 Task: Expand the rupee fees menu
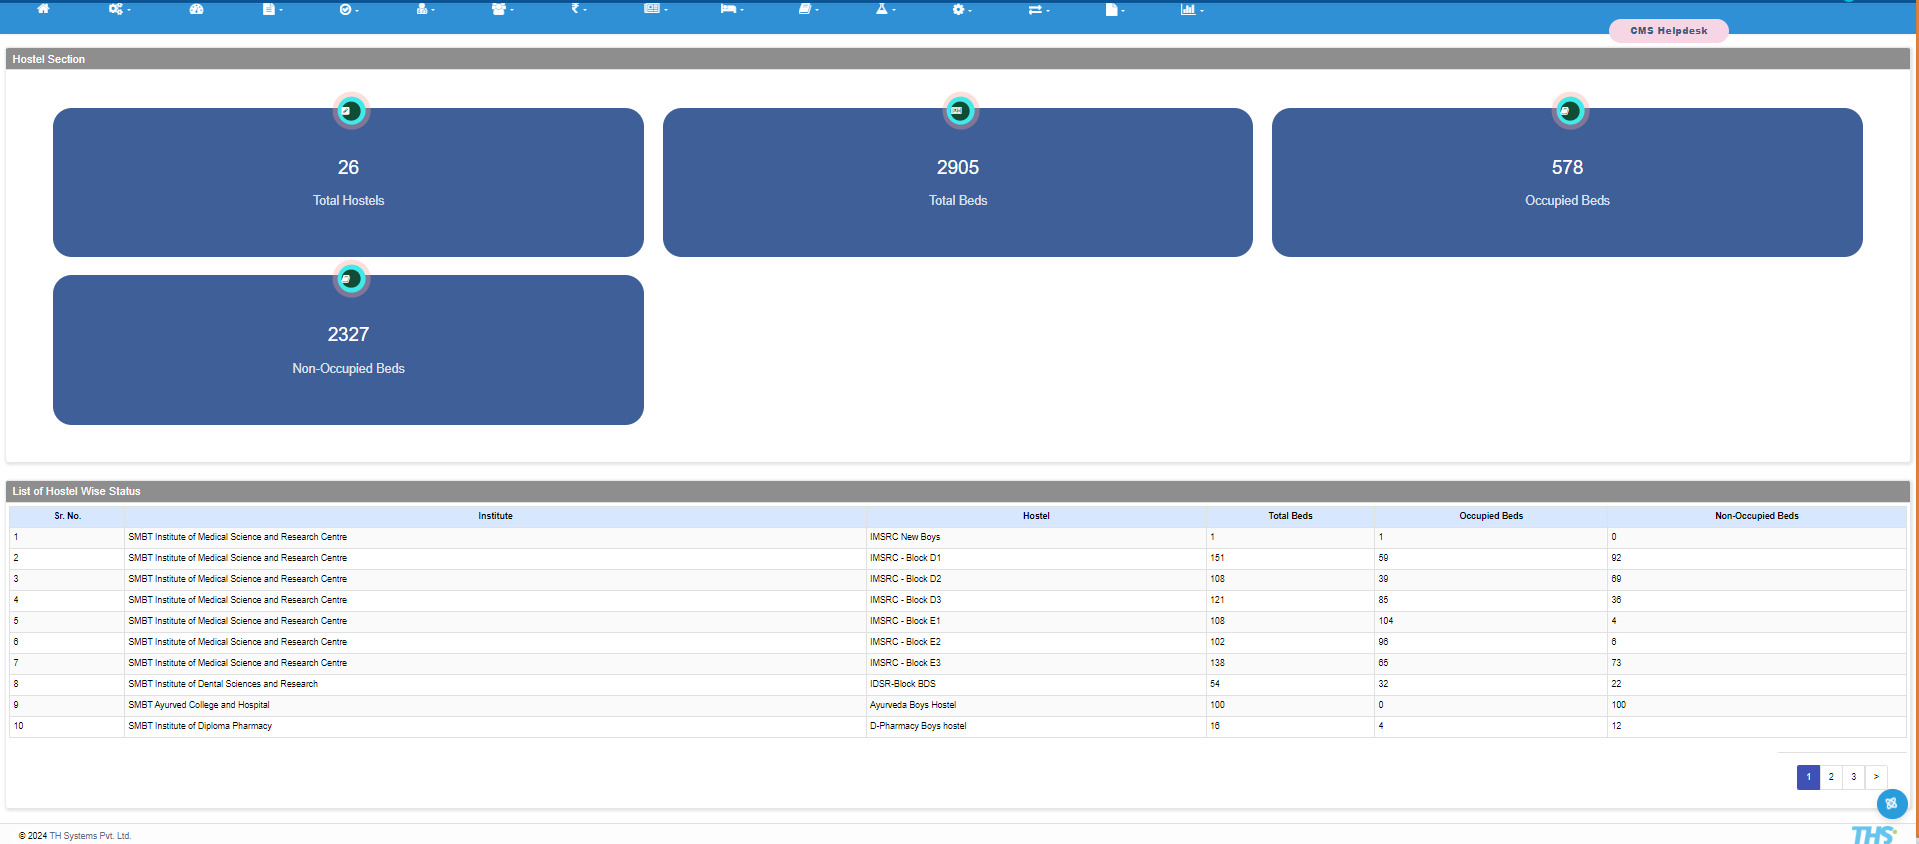578,9
